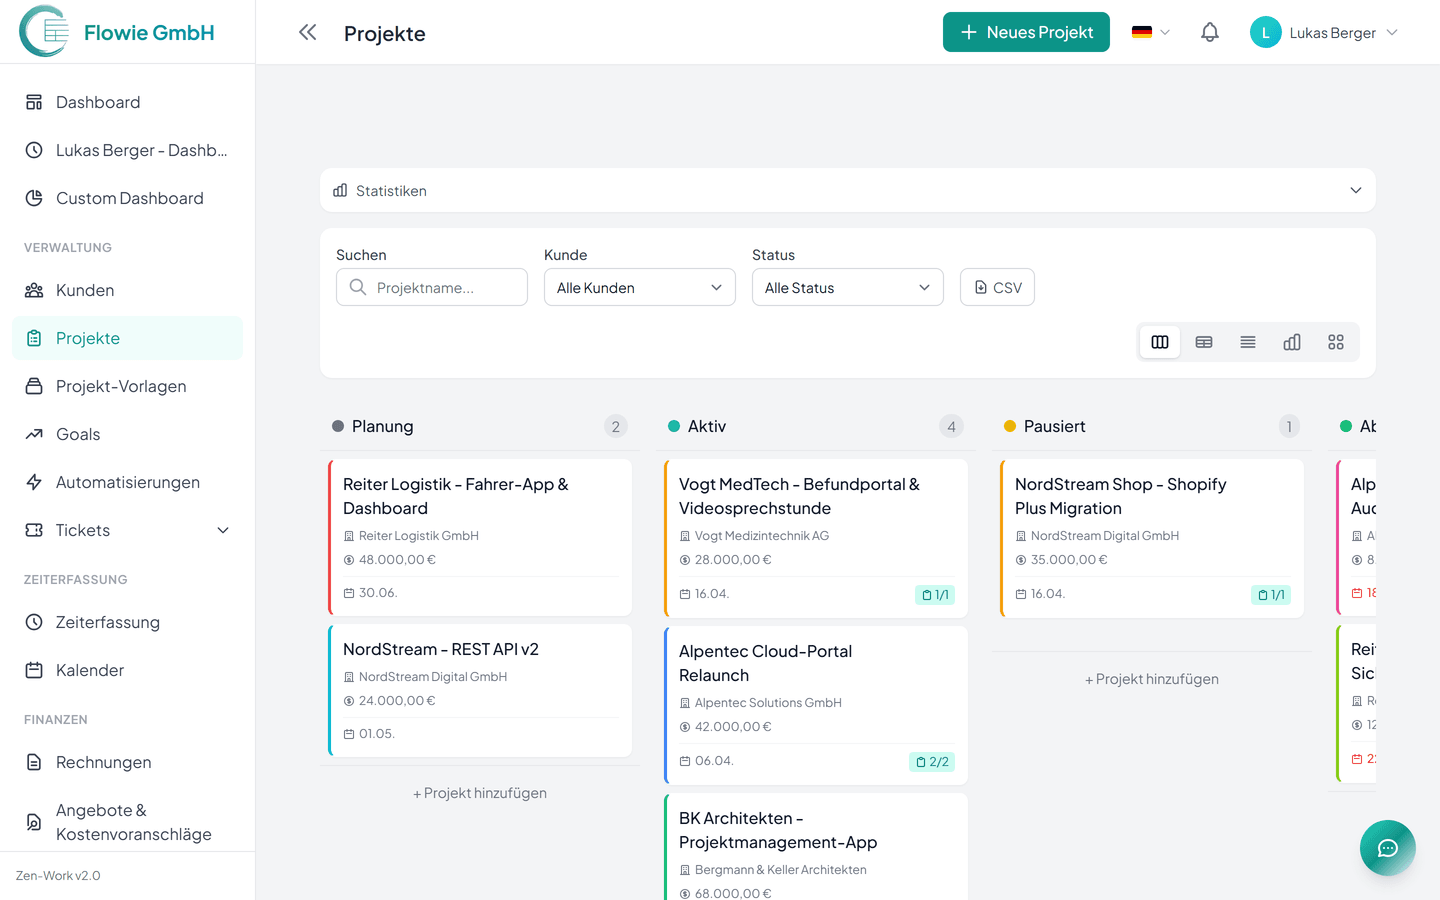Collapse the sidebar with double-chevron icon

[x=307, y=32]
